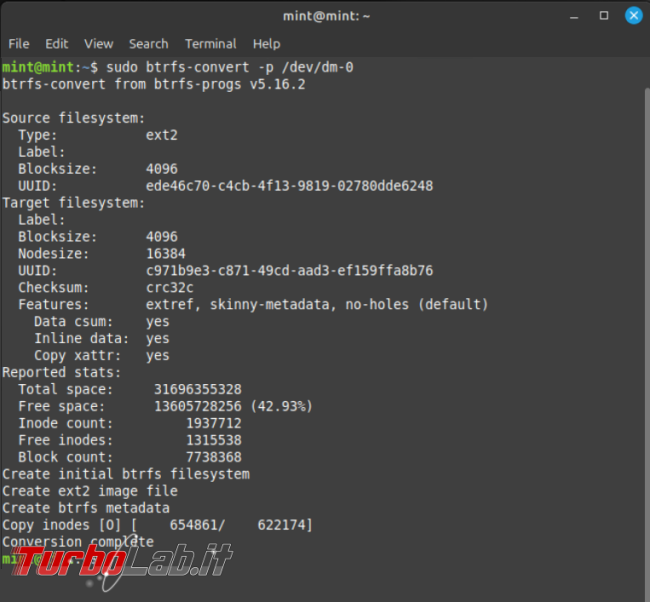Click the 'Copy inodes [O]' progress line
This screenshot has width=650, height=602.
158,525
